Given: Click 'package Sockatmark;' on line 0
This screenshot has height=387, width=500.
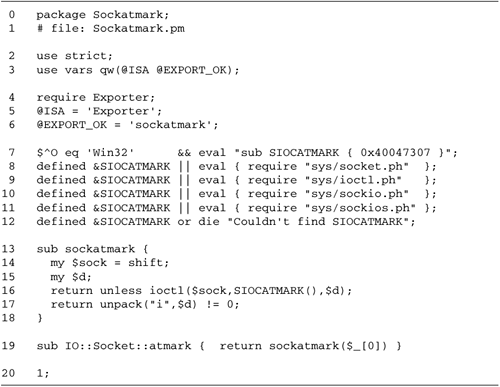Looking at the screenshot, I should coord(103,15).
